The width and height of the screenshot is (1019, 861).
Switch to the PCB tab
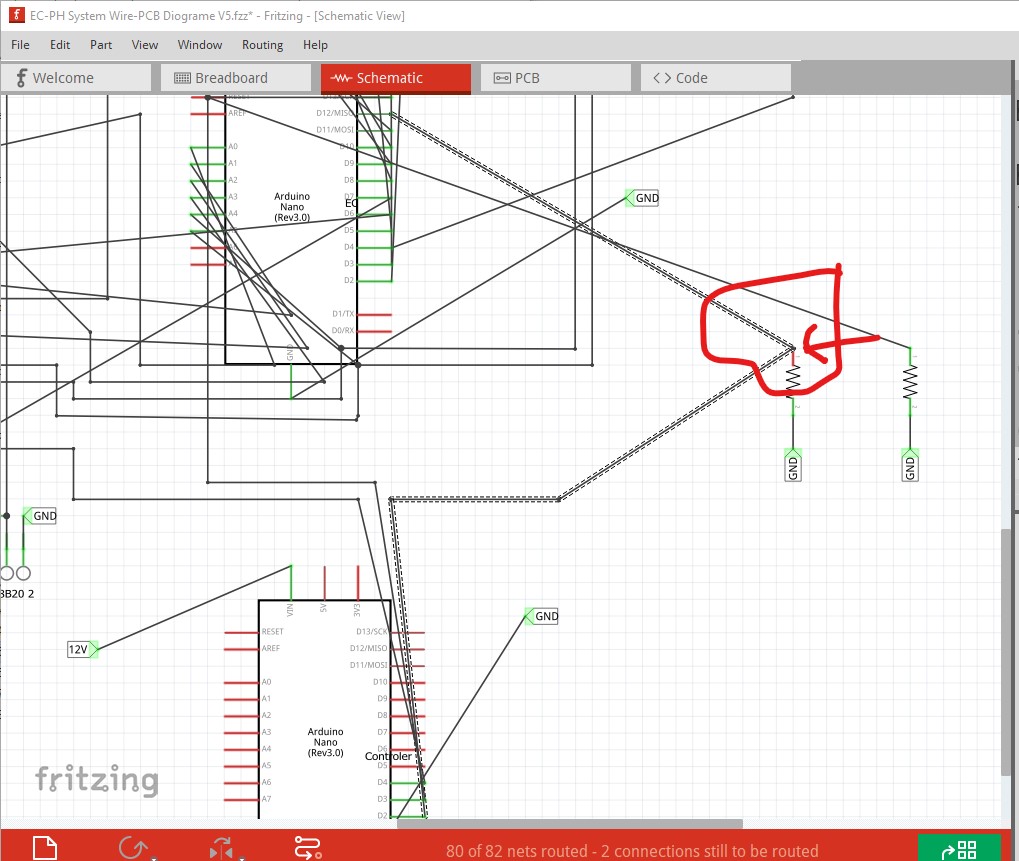tap(556, 78)
